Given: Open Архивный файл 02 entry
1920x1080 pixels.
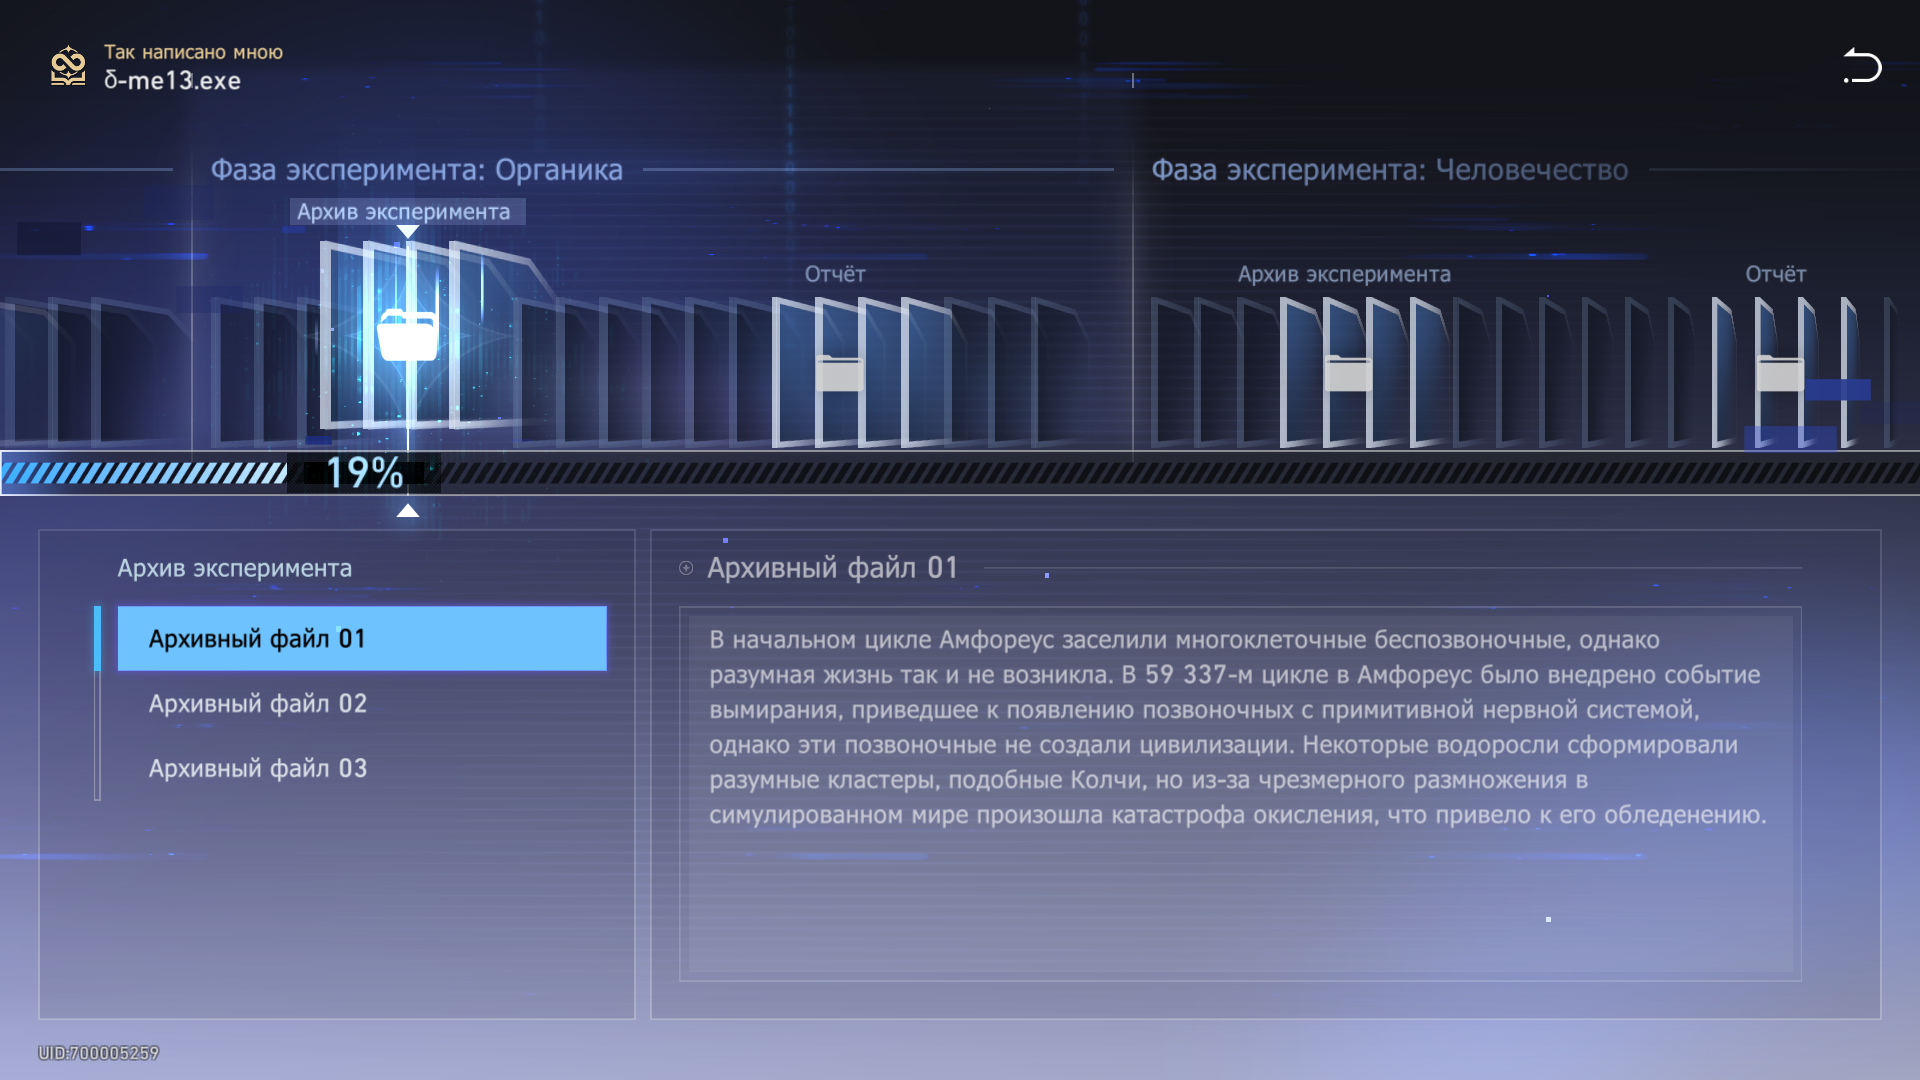Looking at the screenshot, I should 258,703.
